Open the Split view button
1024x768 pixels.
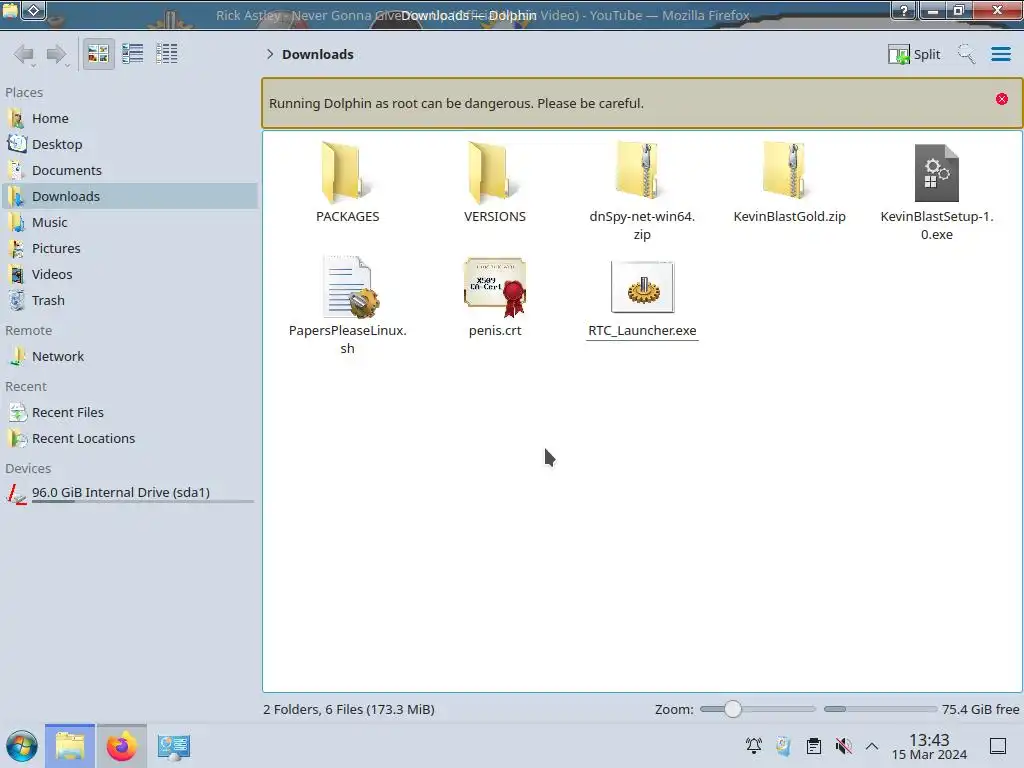coord(914,54)
